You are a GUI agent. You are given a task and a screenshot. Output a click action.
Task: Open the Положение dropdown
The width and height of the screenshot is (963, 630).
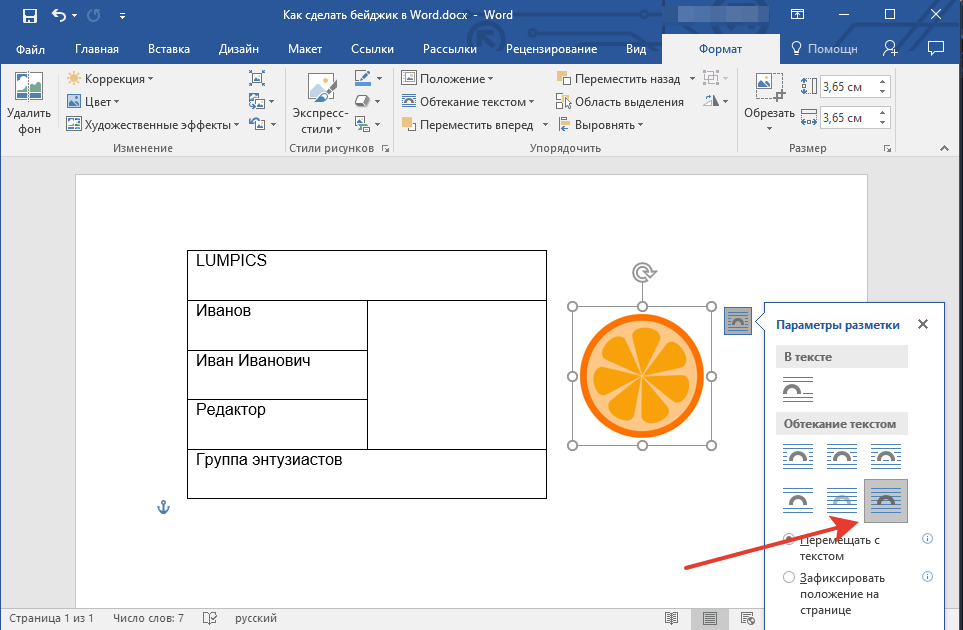(448, 79)
